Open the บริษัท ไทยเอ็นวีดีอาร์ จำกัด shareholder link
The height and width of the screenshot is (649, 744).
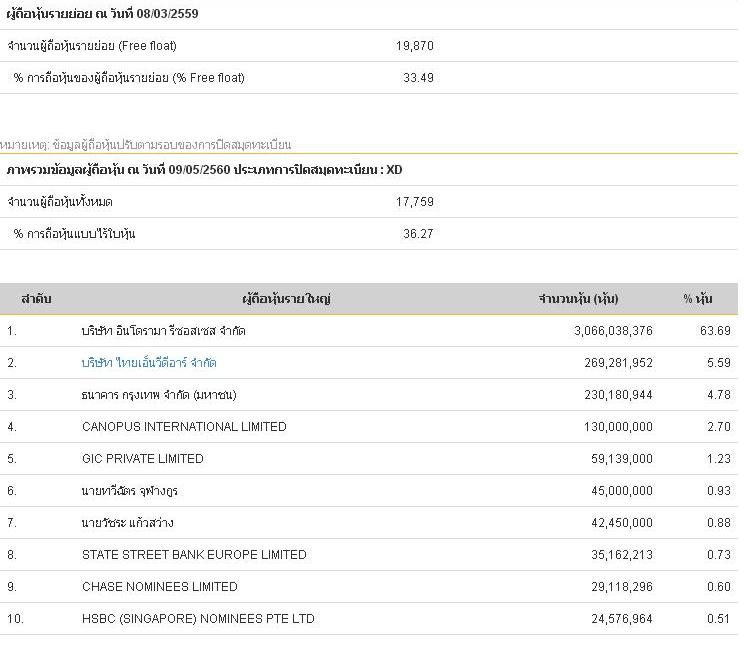coord(149,363)
